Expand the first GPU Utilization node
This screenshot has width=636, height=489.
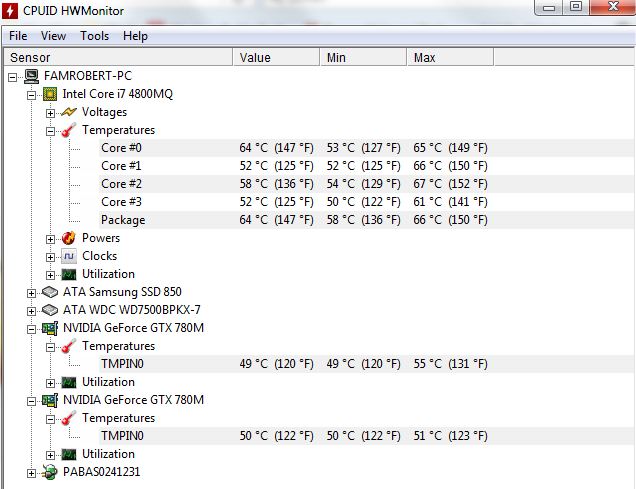pyautogui.click(x=50, y=383)
